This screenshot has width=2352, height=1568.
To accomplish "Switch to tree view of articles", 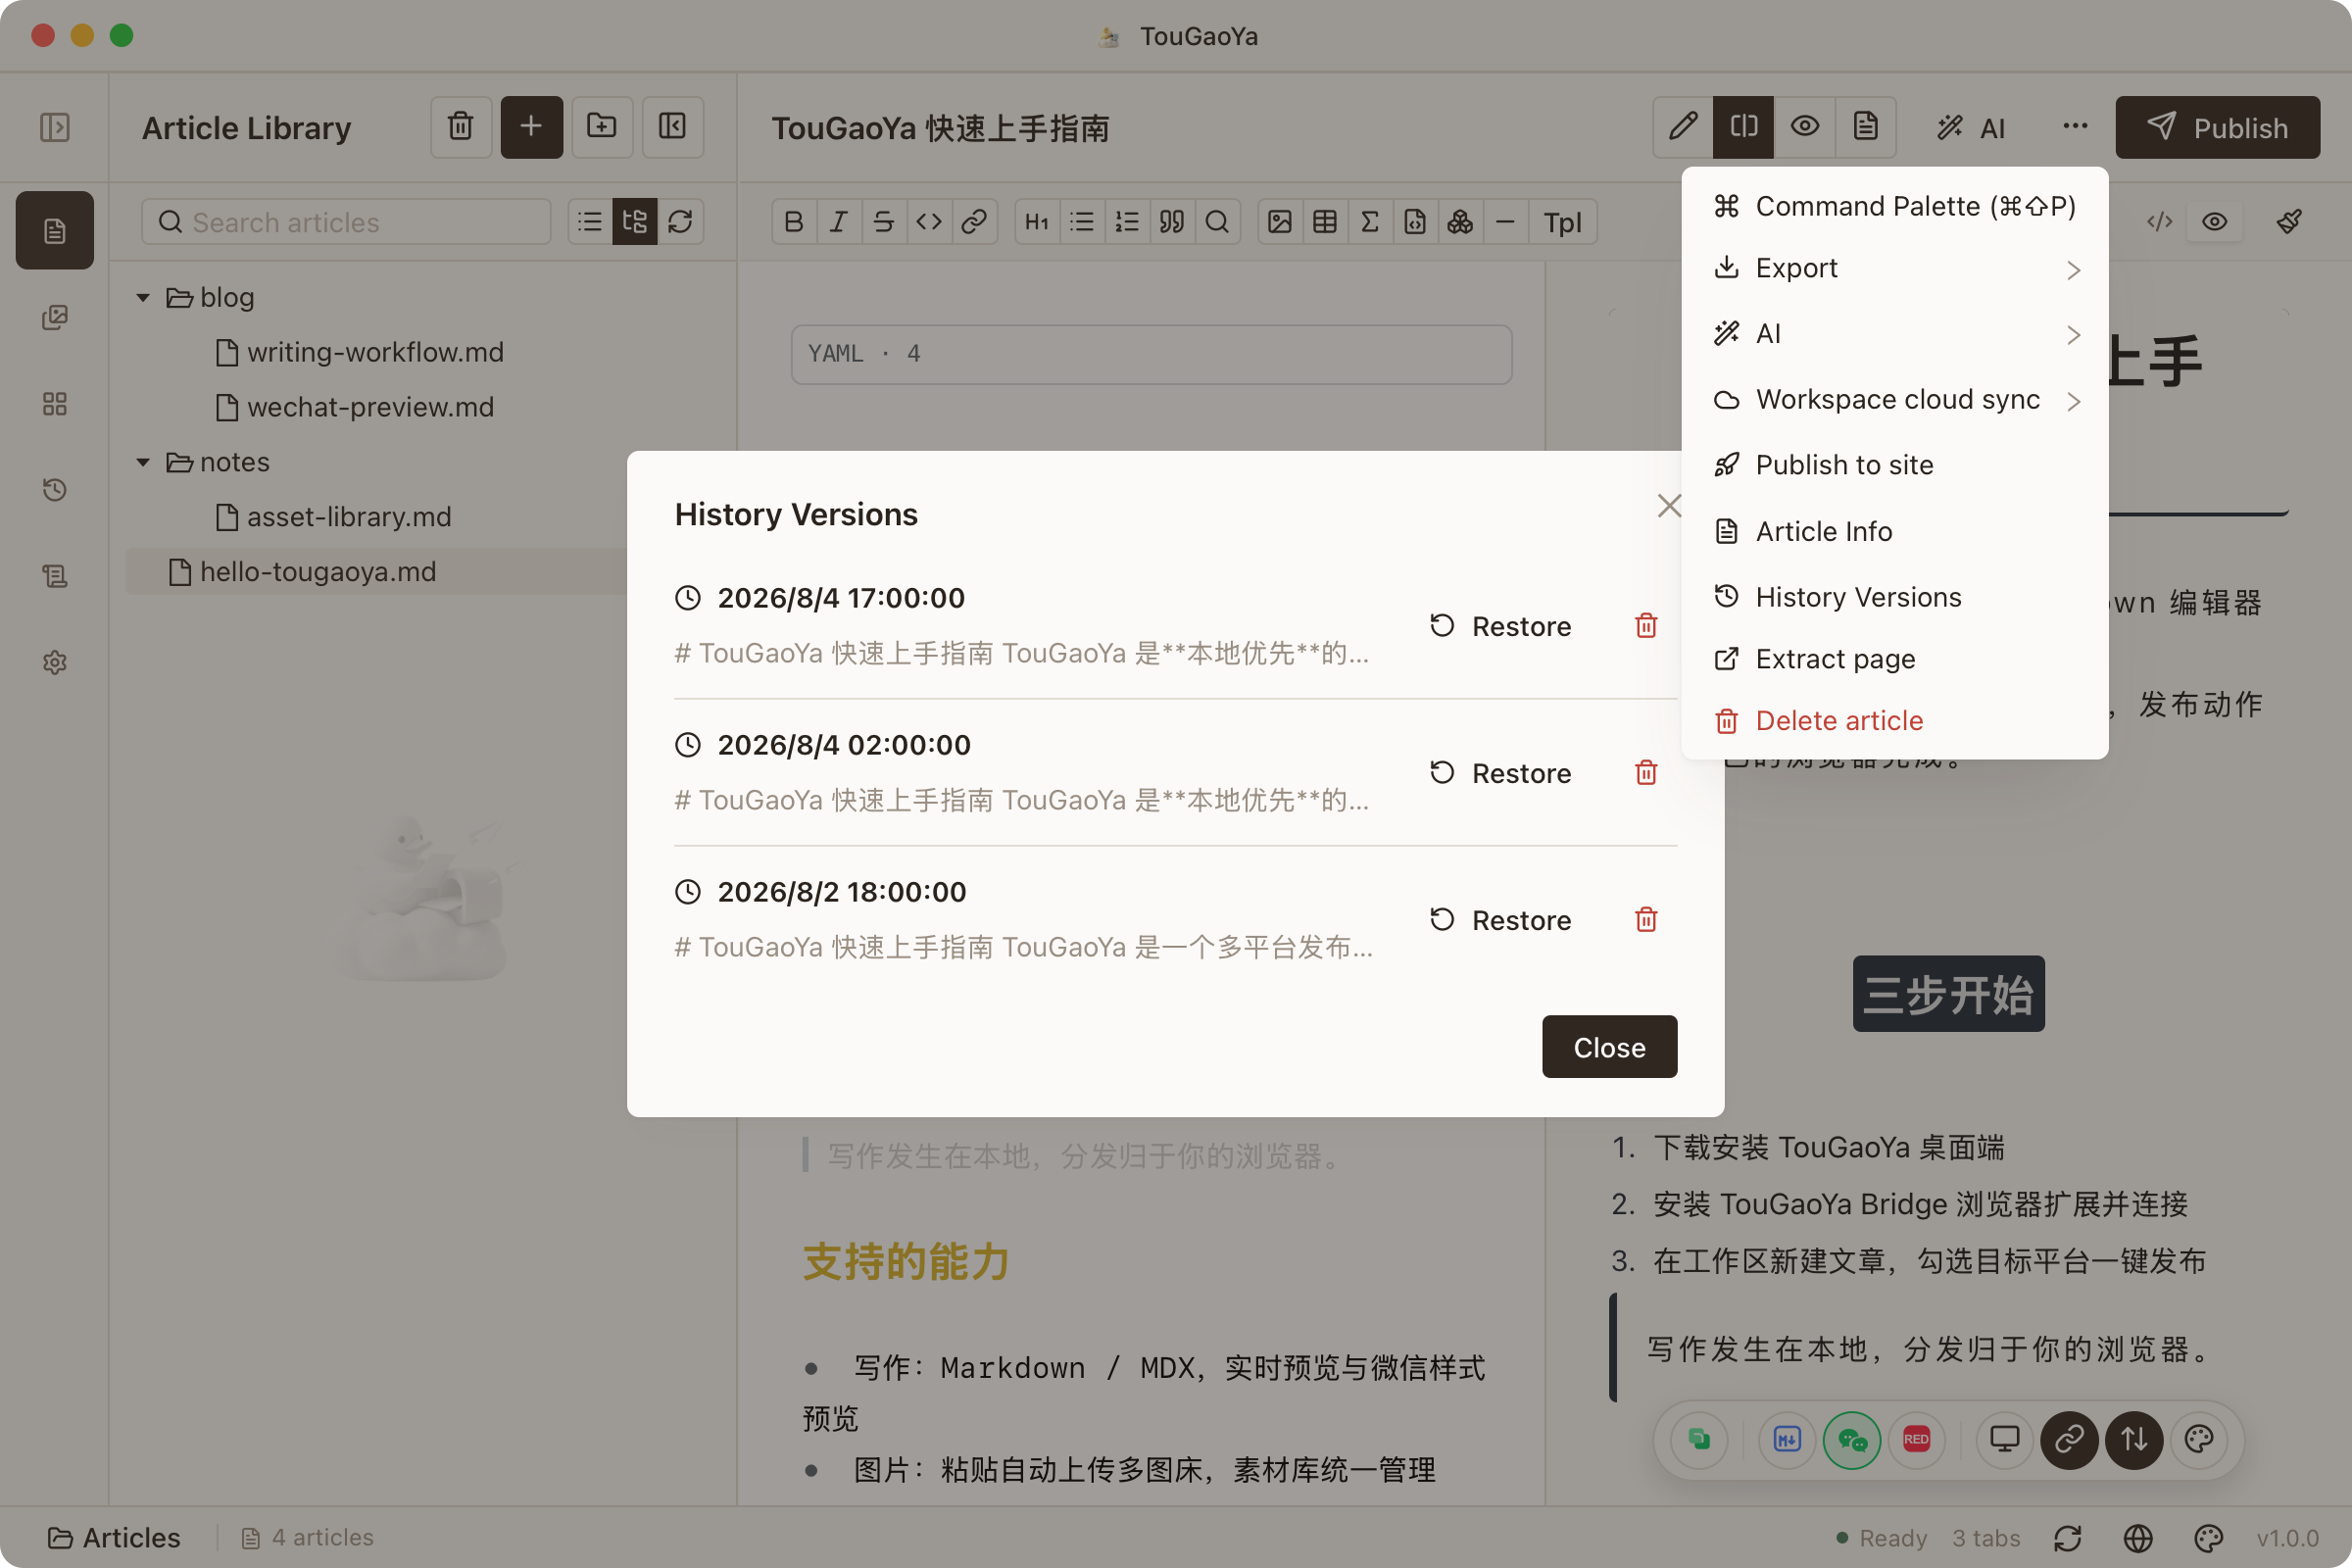I will 635,222.
